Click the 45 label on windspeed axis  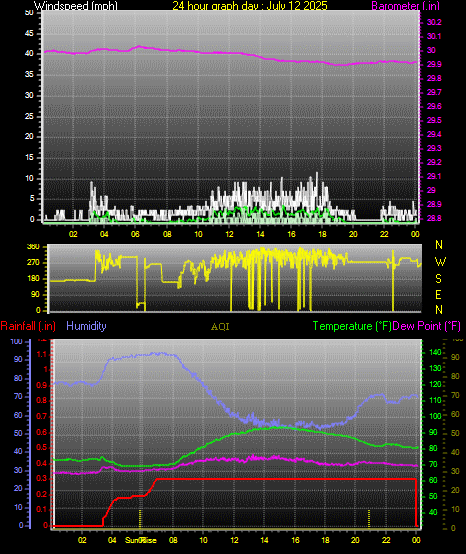(29, 34)
